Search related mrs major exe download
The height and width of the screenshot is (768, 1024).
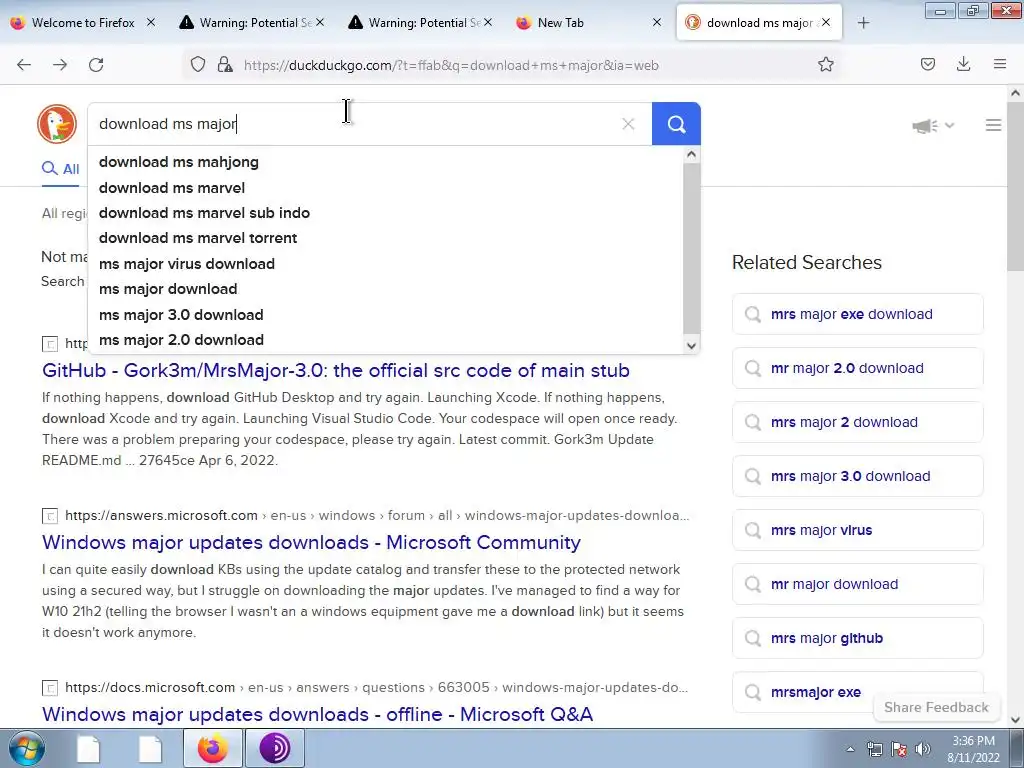click(857, 314)
